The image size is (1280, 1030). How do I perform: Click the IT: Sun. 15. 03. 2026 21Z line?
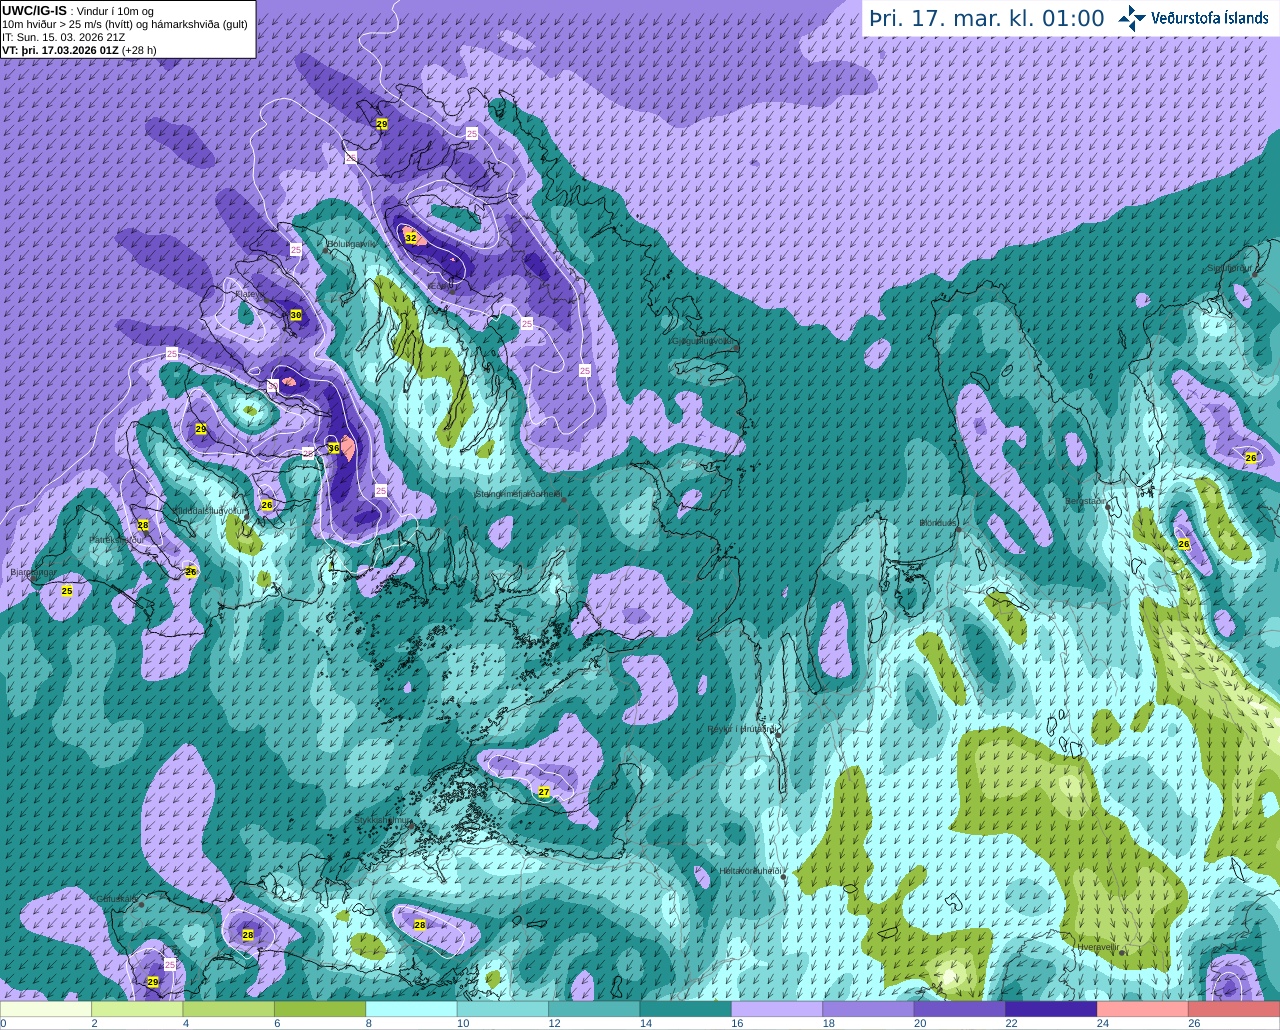[63, 37]
